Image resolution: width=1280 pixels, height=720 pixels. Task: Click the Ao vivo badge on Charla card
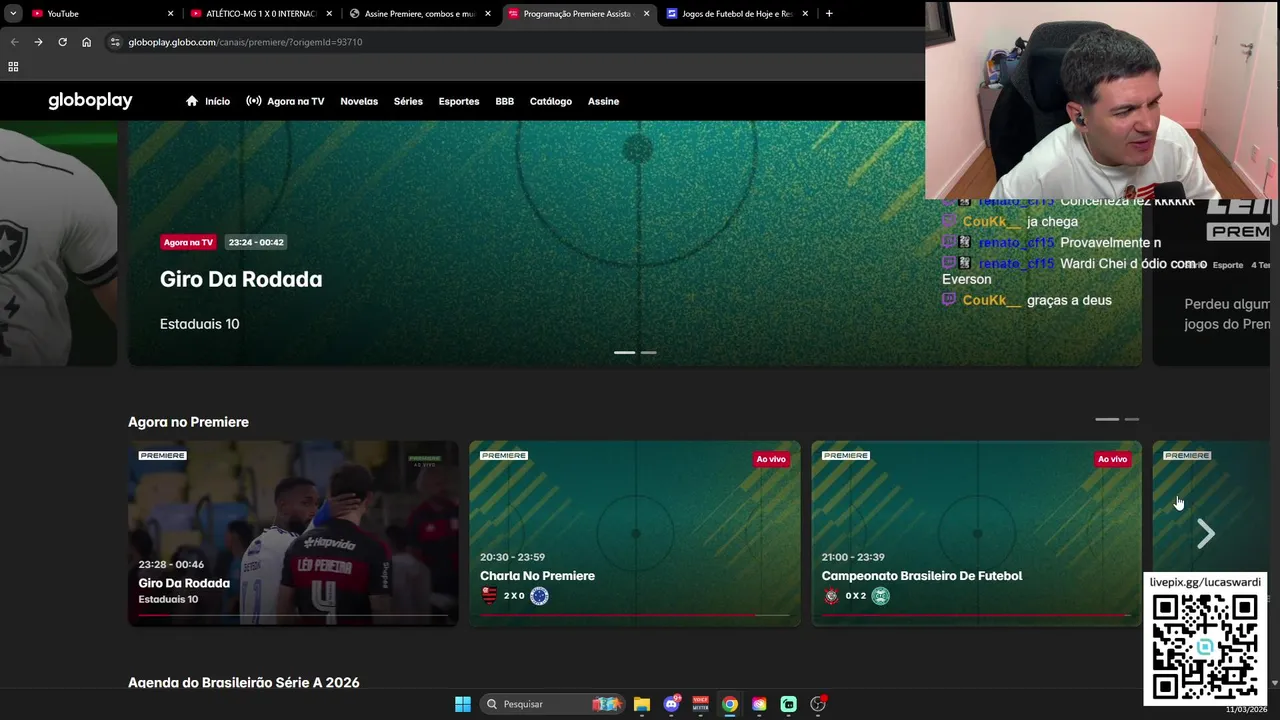tap(771, 459)
